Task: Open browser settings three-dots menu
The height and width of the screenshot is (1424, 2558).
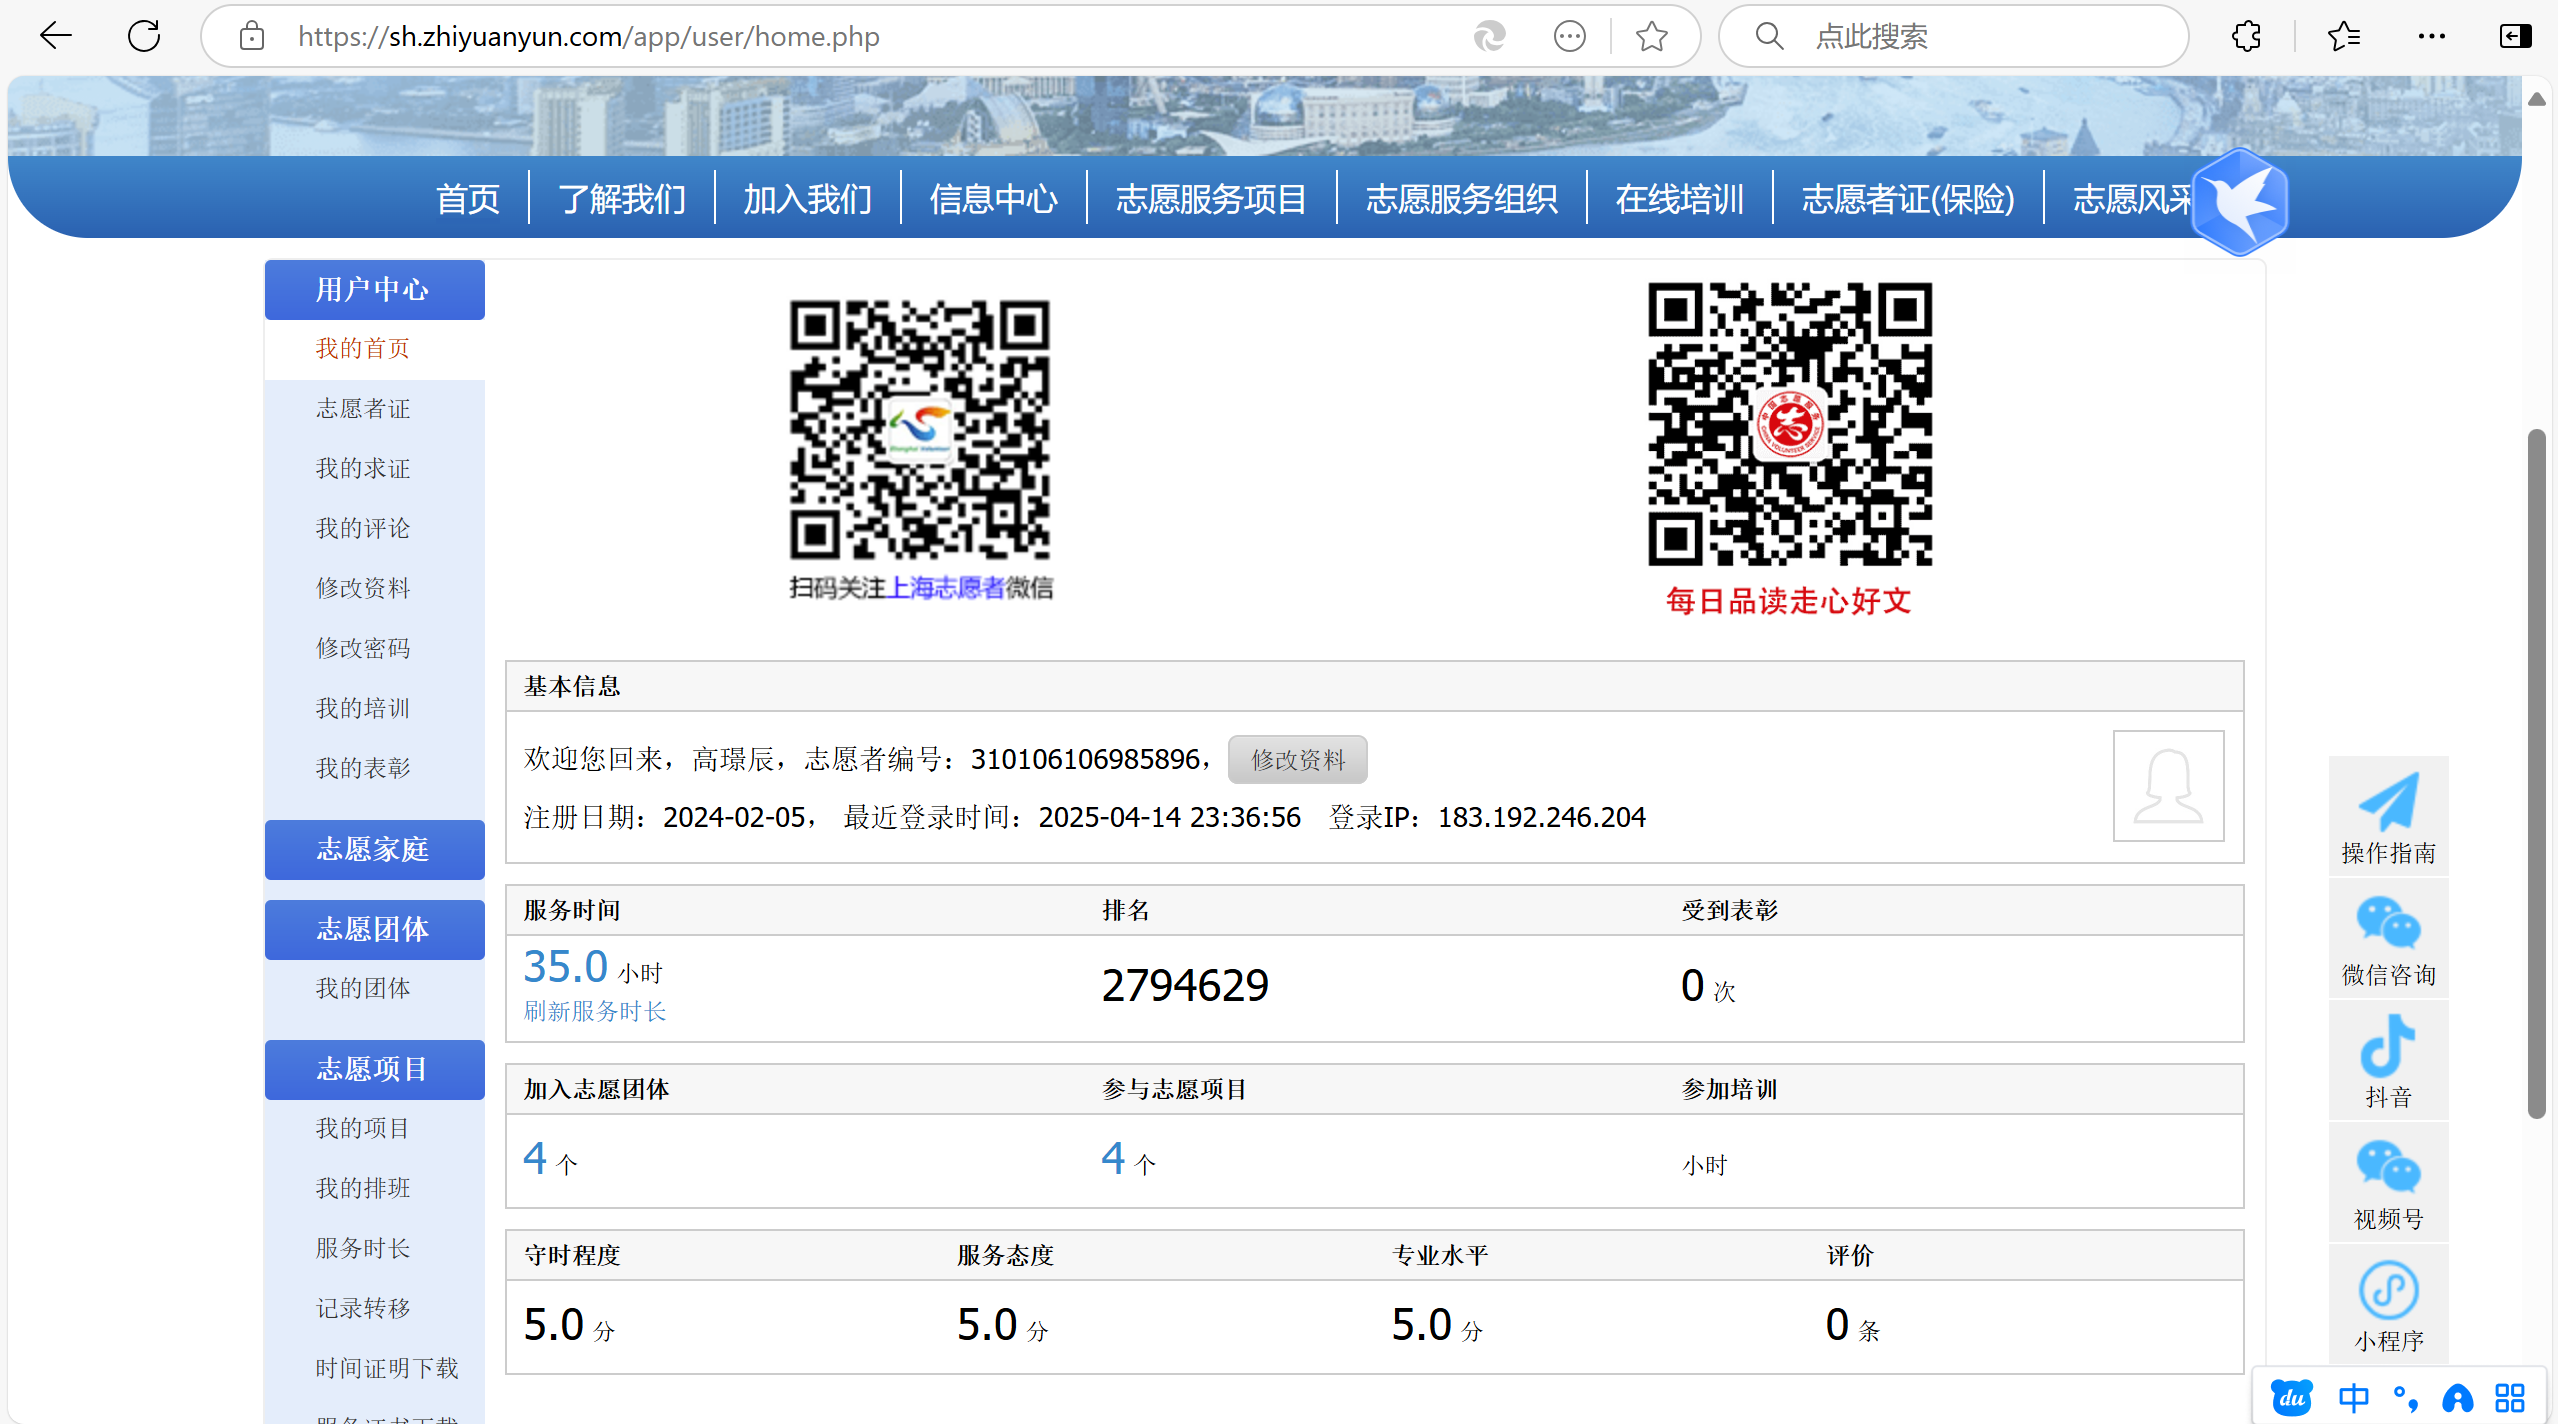Action: click(x=2431, y=36)
